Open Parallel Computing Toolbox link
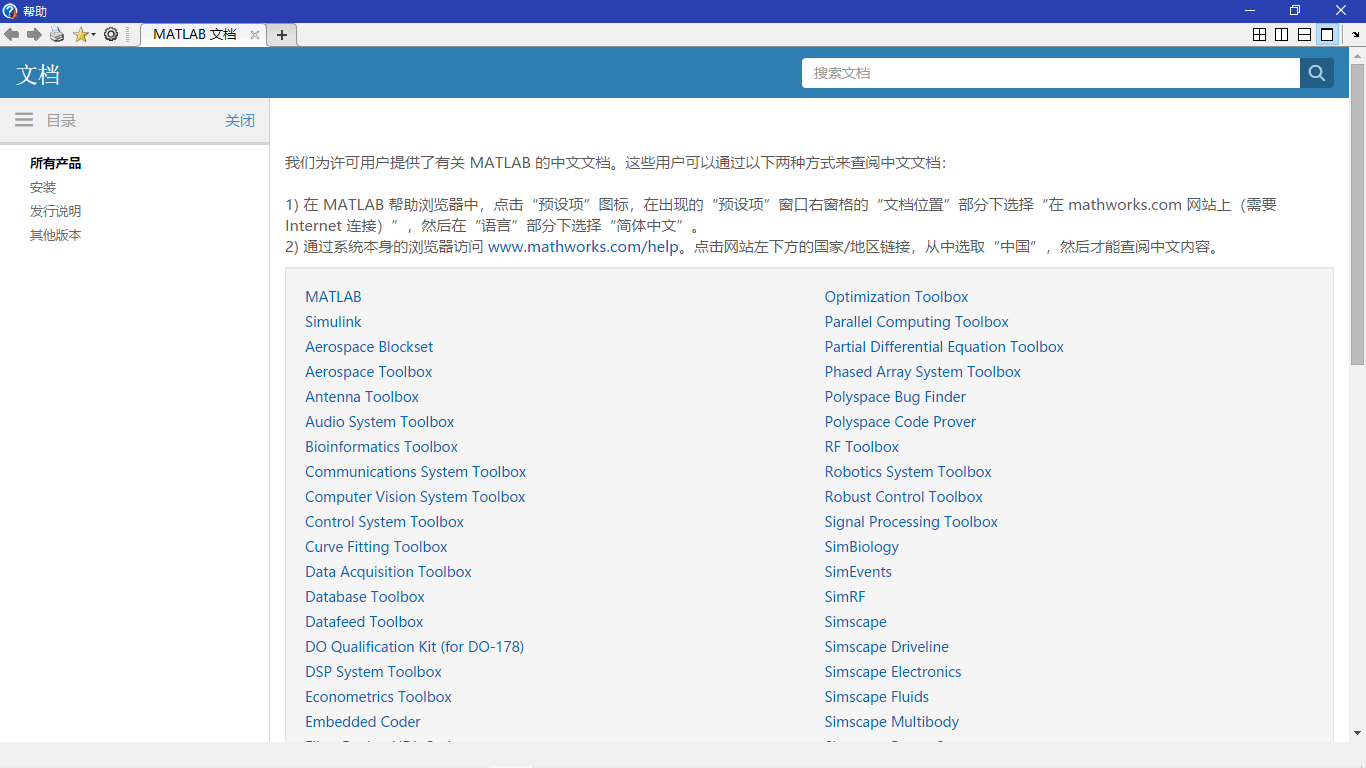 (917, 322)
